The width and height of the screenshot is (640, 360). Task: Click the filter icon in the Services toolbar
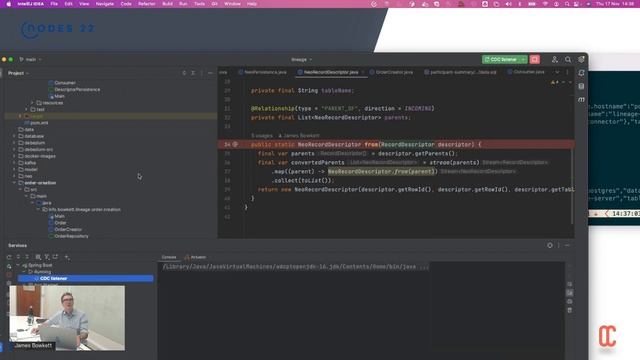[x=47, y=257]
